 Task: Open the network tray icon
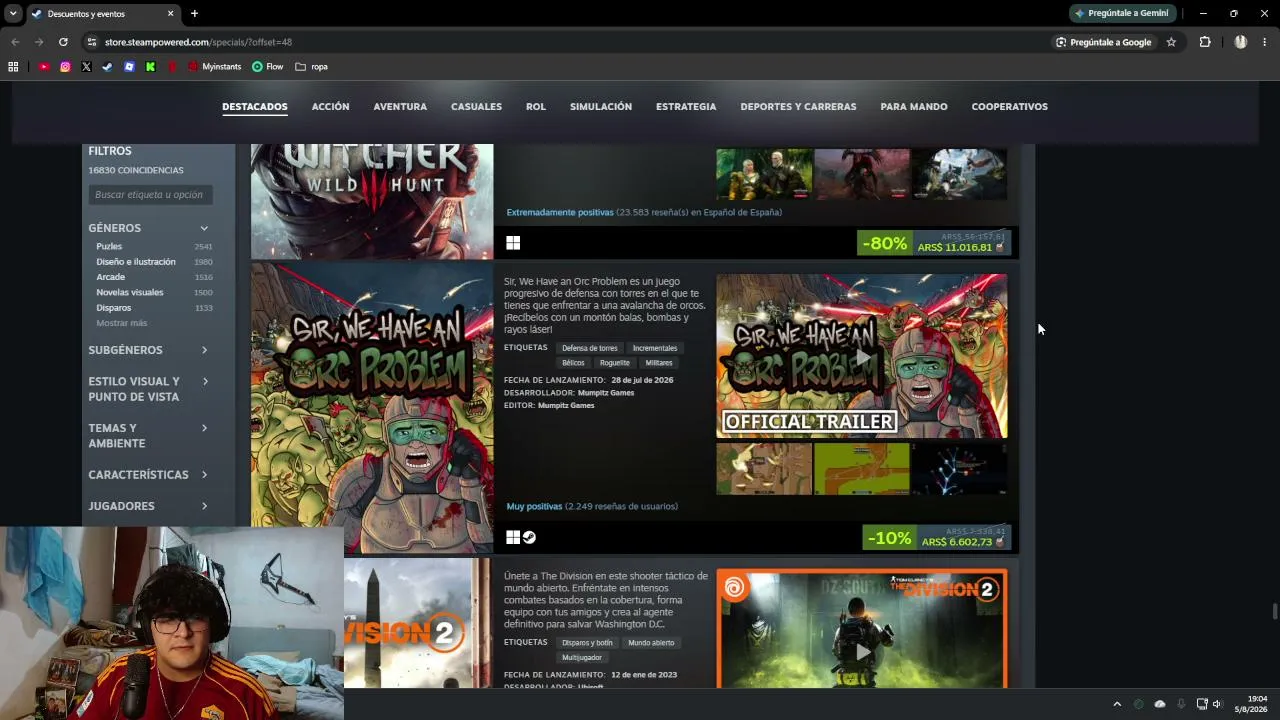pyautogui.click(x=1202, y=704)
